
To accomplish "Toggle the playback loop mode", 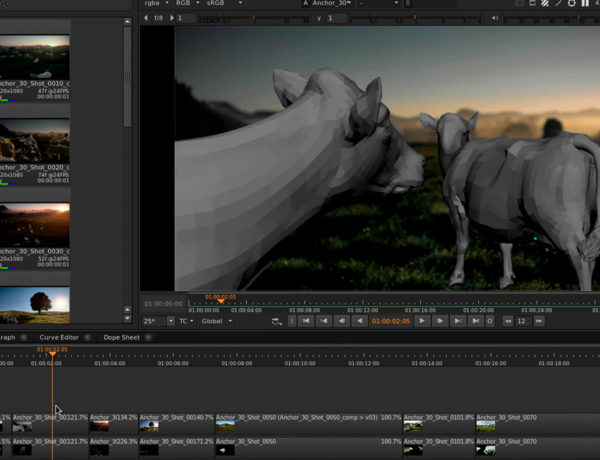I will point(277,321).
